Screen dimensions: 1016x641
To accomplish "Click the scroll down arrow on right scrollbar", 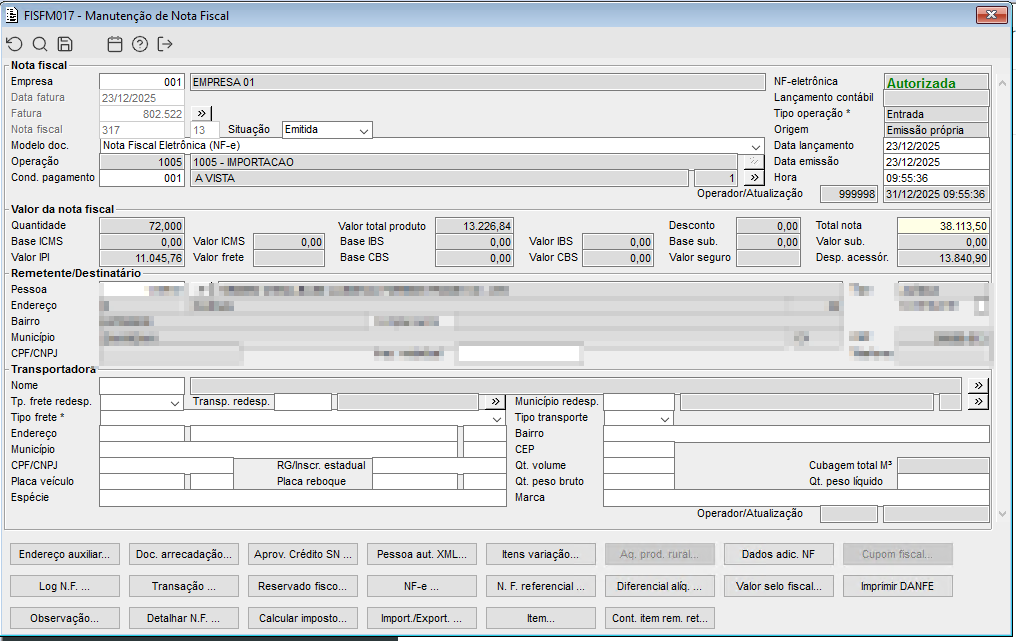I will (x=1004, y=513).
